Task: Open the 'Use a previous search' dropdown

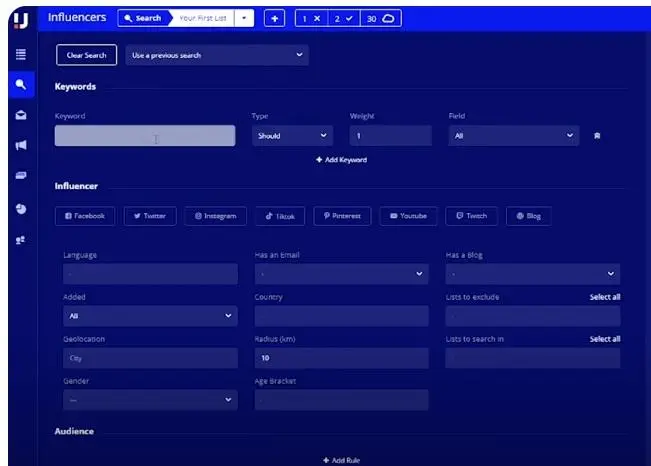Action: [216, 56]
